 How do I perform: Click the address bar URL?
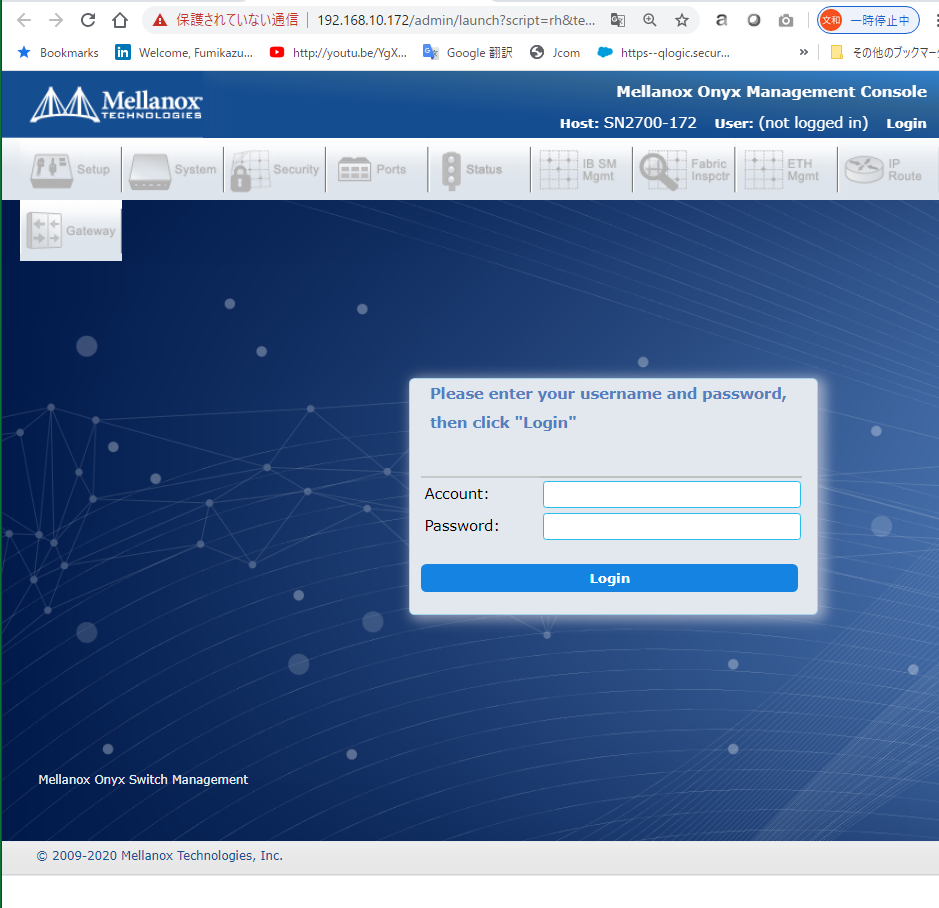pos(456,20)
